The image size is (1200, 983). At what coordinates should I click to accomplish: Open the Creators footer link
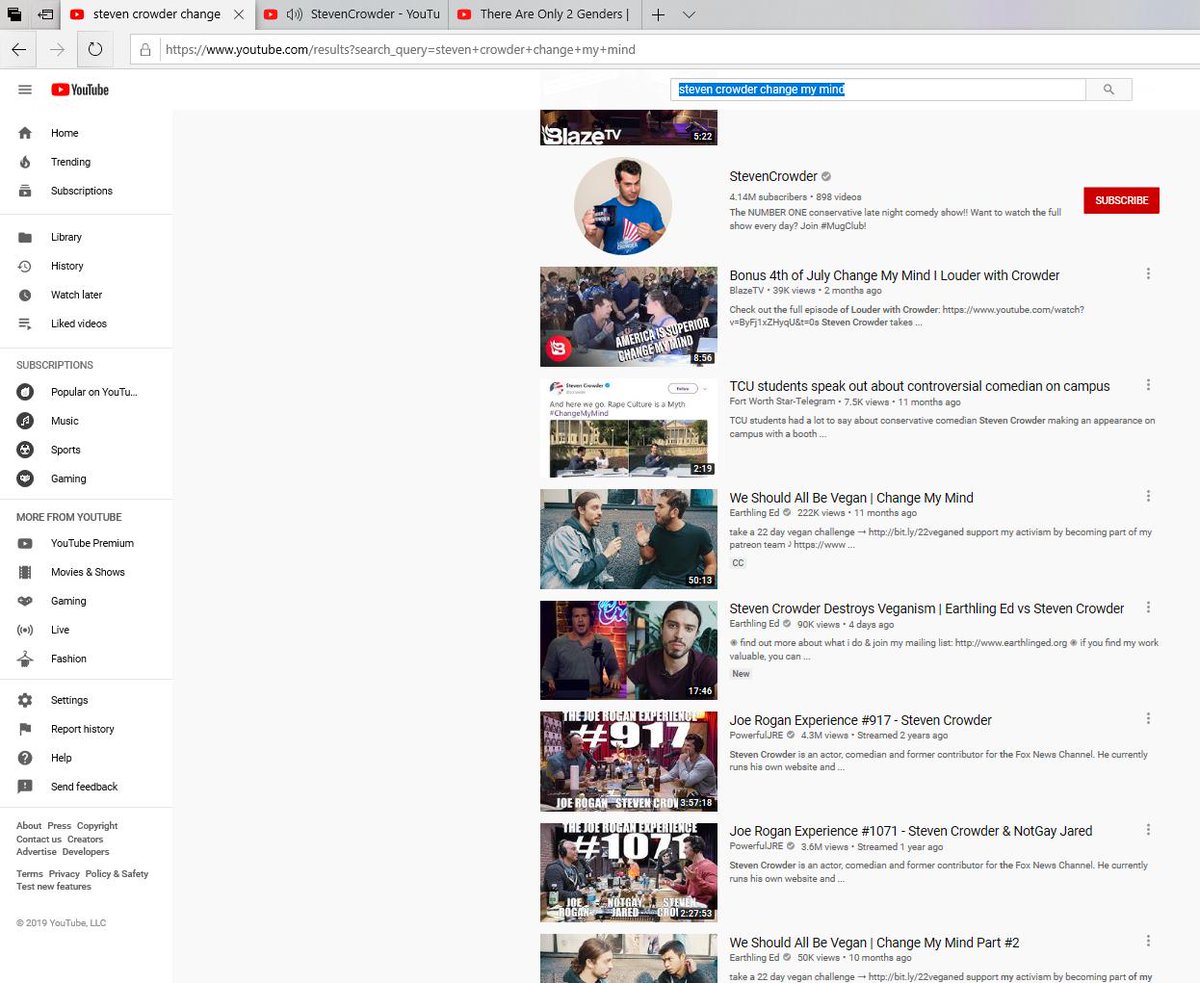(x=85, y=839)
